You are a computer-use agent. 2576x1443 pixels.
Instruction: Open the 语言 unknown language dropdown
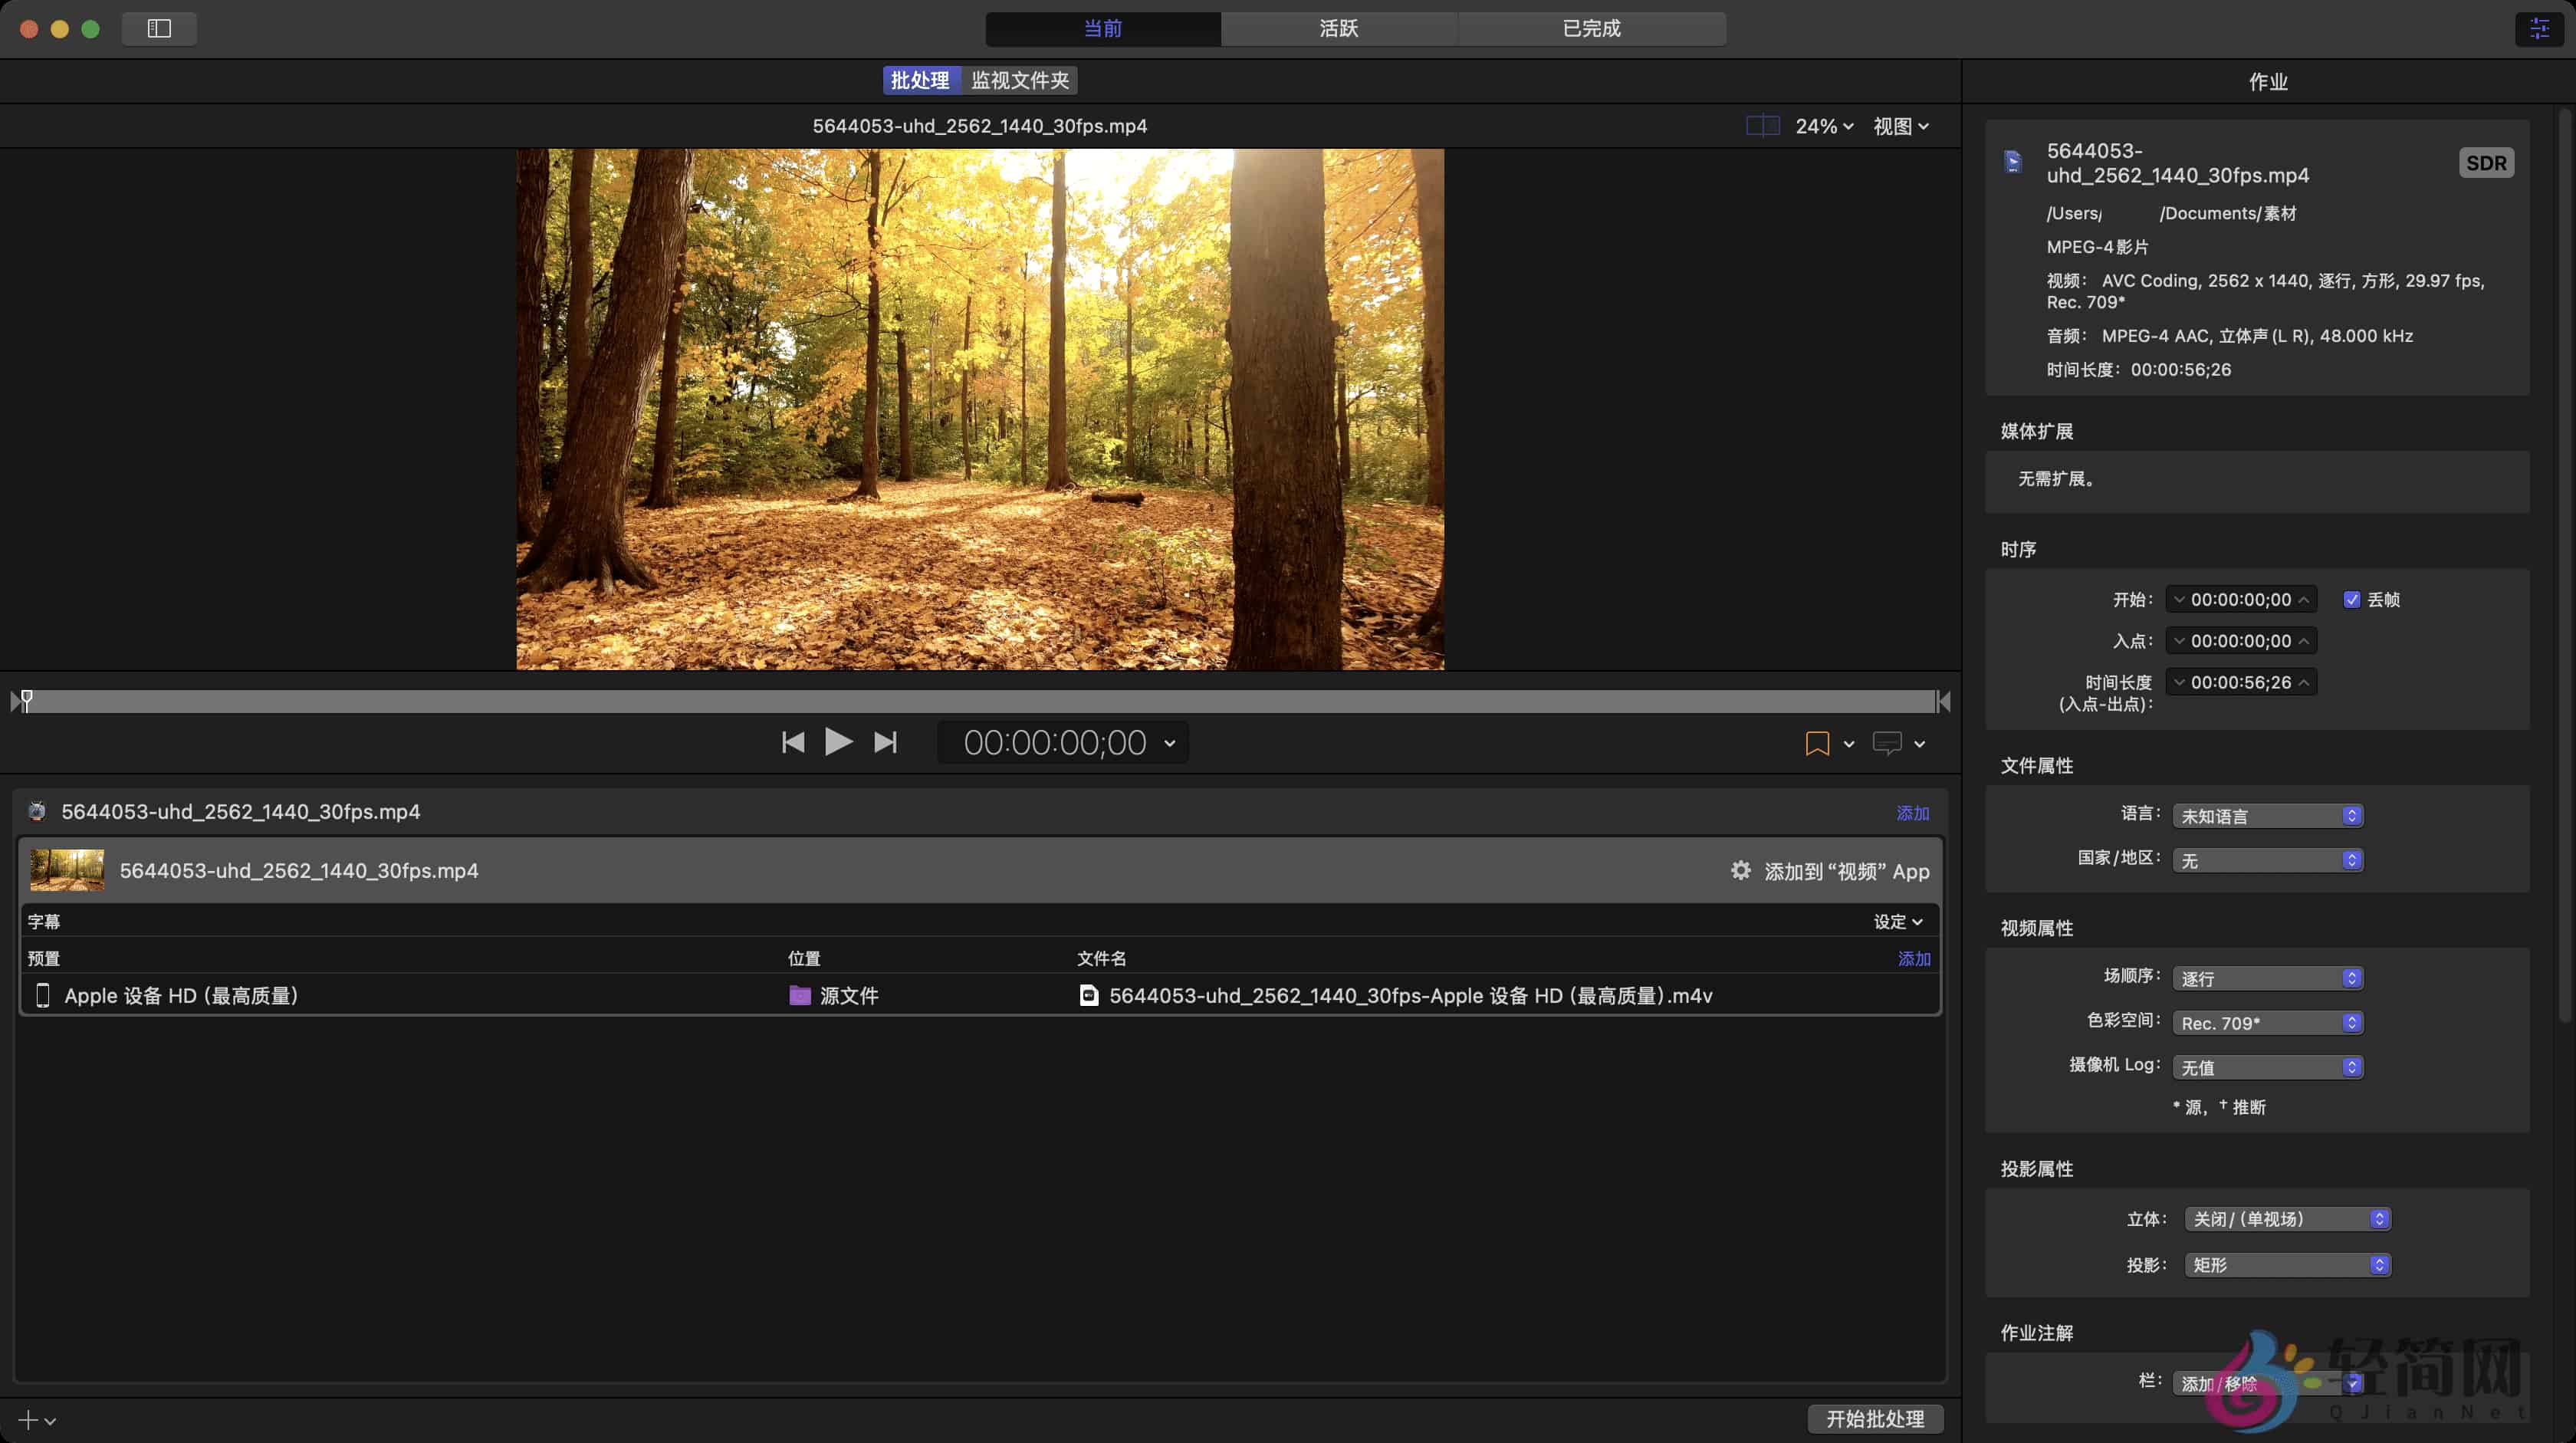point(2267,815)
